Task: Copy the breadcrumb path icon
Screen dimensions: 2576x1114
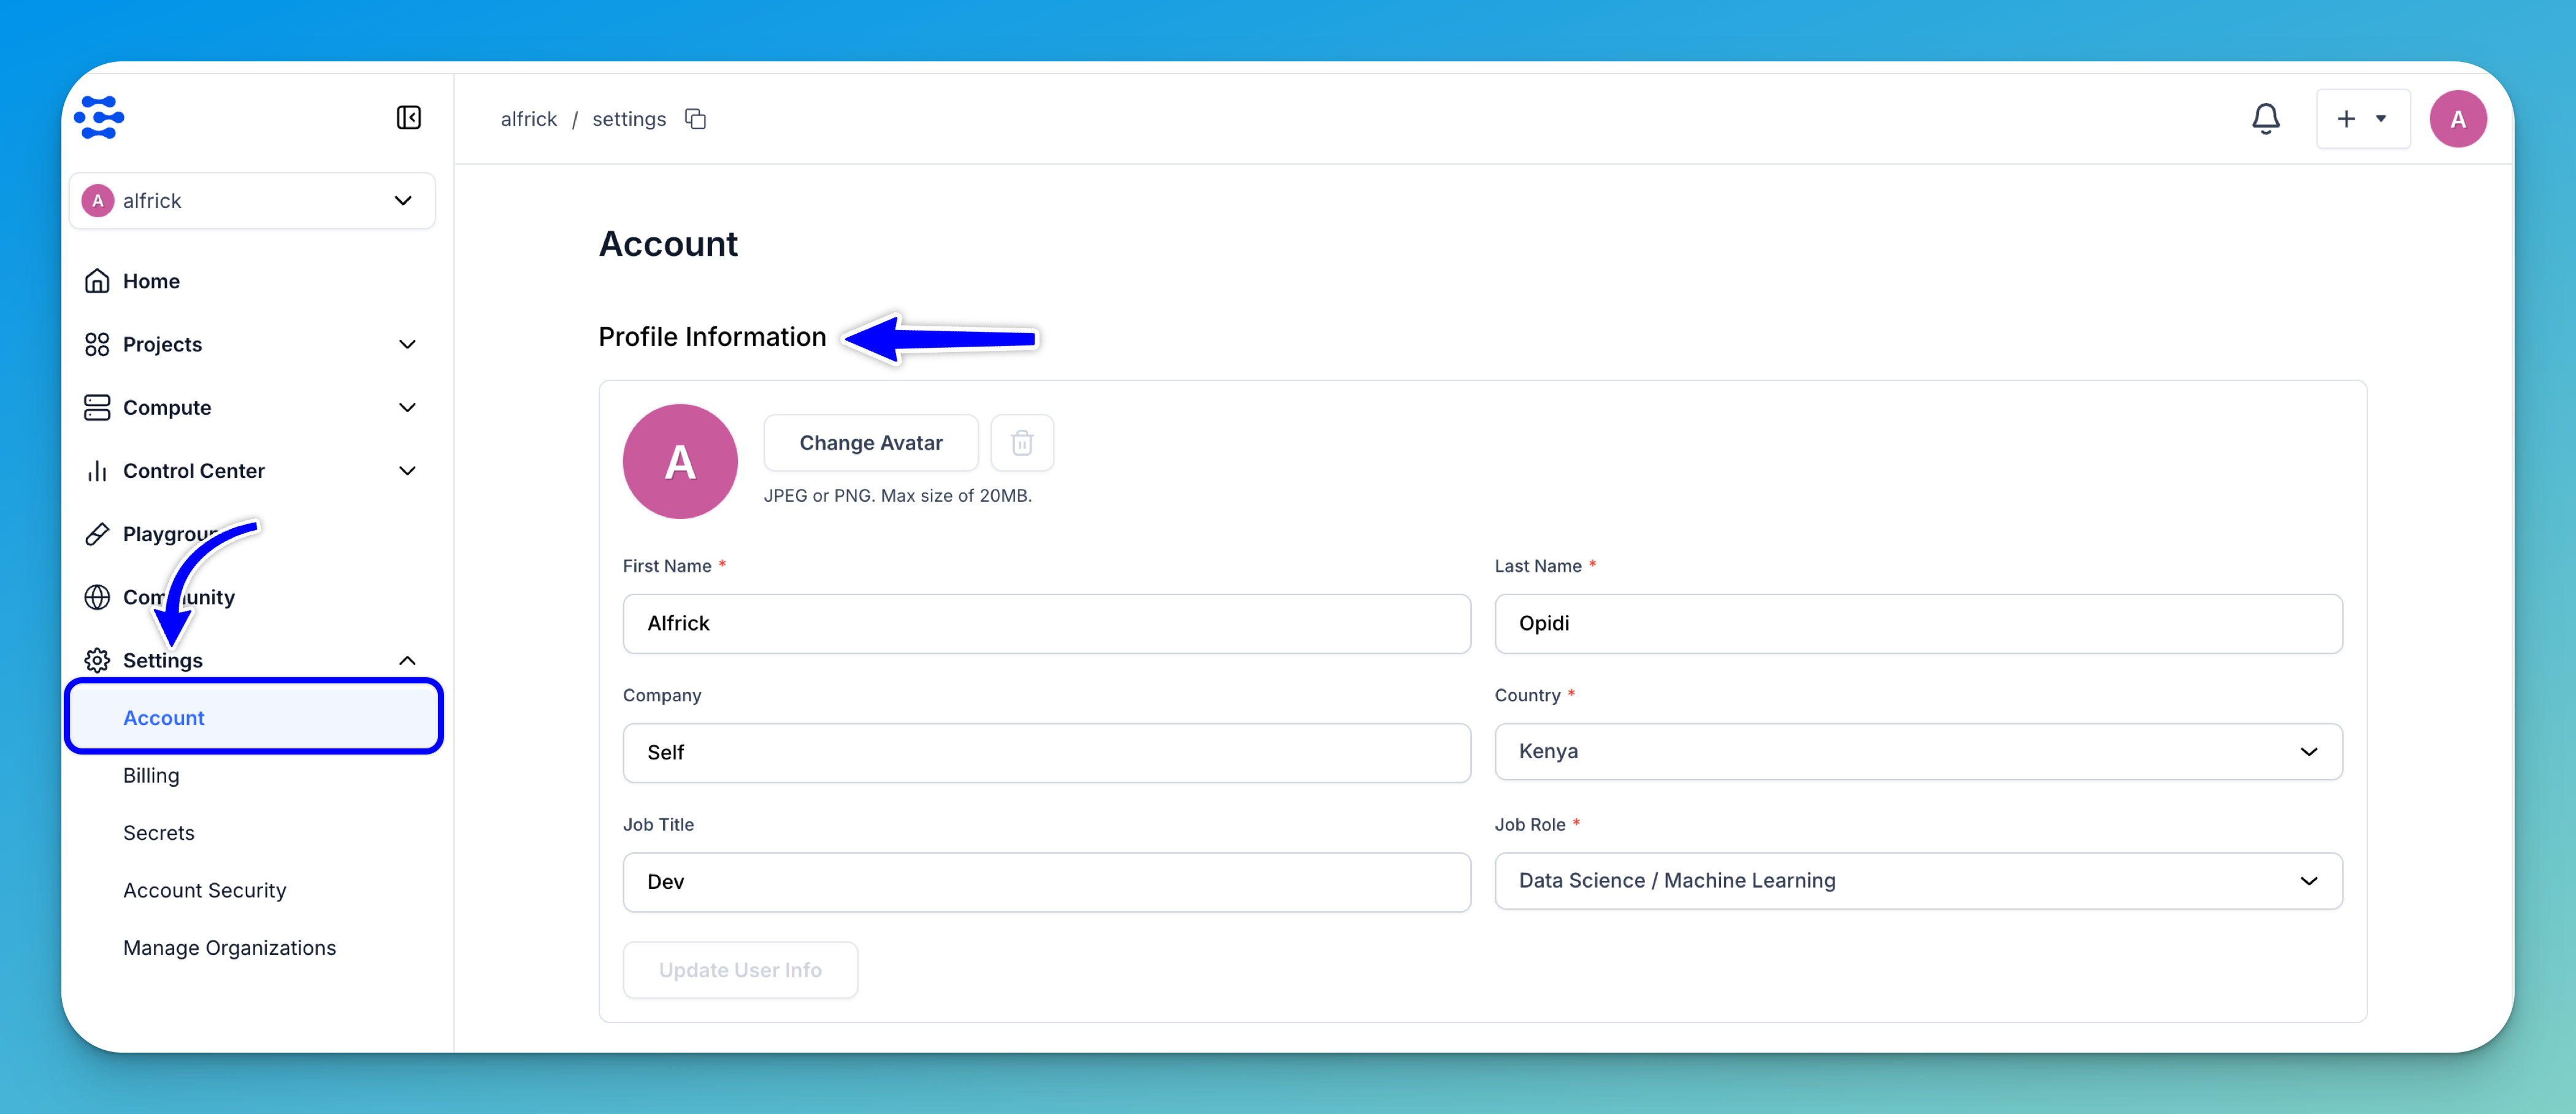Action: [695, 119]
